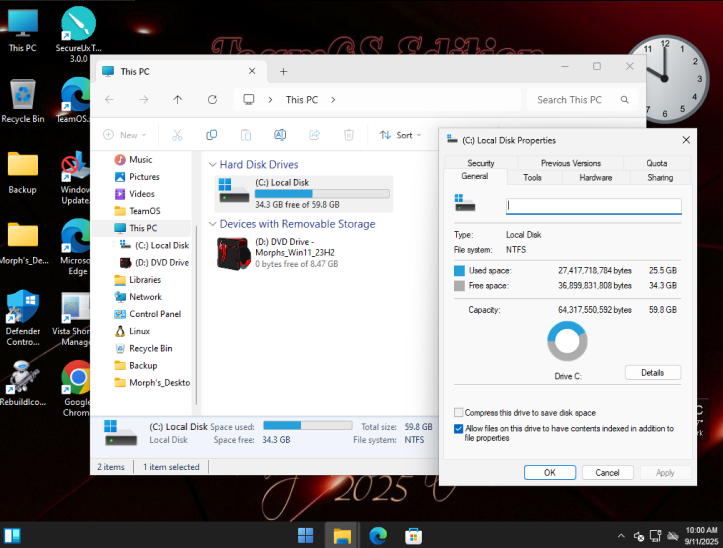Image resolution: width=723 pixels, height=548 pixels.
Task: Open the widgets button on taskbar
Action: [12, 536]
